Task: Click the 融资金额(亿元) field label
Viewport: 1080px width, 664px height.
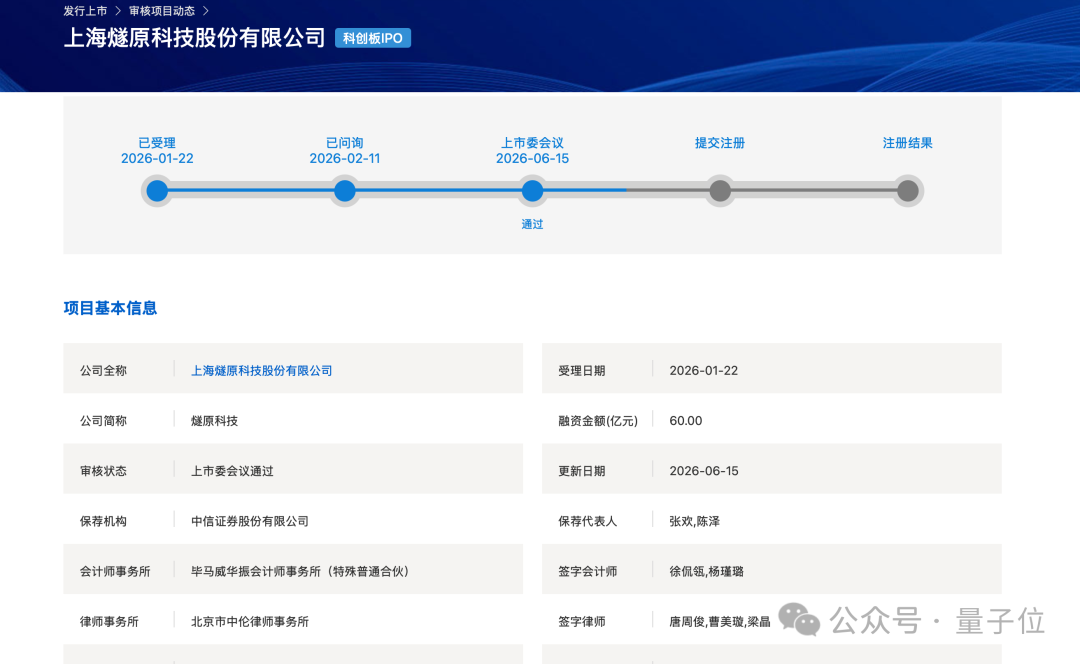Action: (x=598, y=421)
